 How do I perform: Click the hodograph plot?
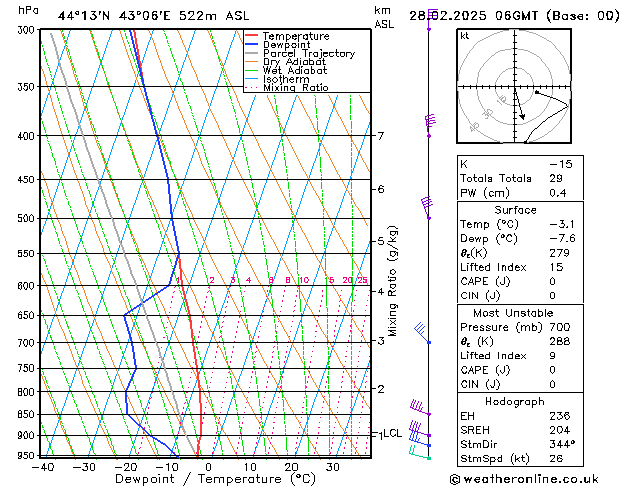pos(514,86)
